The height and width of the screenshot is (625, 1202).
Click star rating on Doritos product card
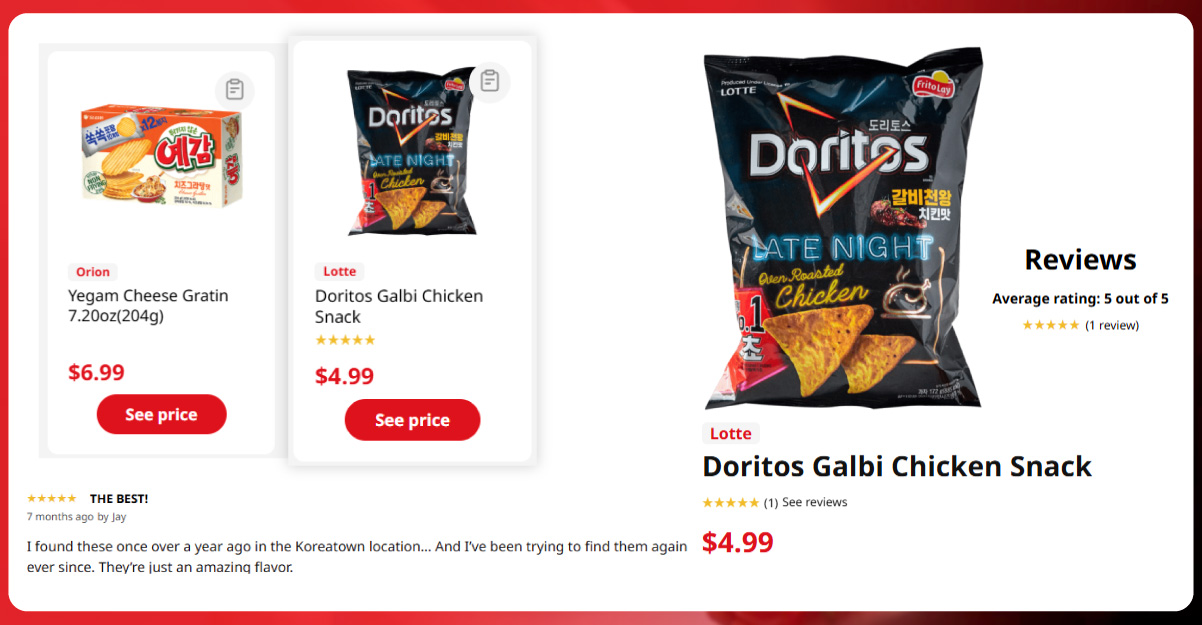pos(345,340)
